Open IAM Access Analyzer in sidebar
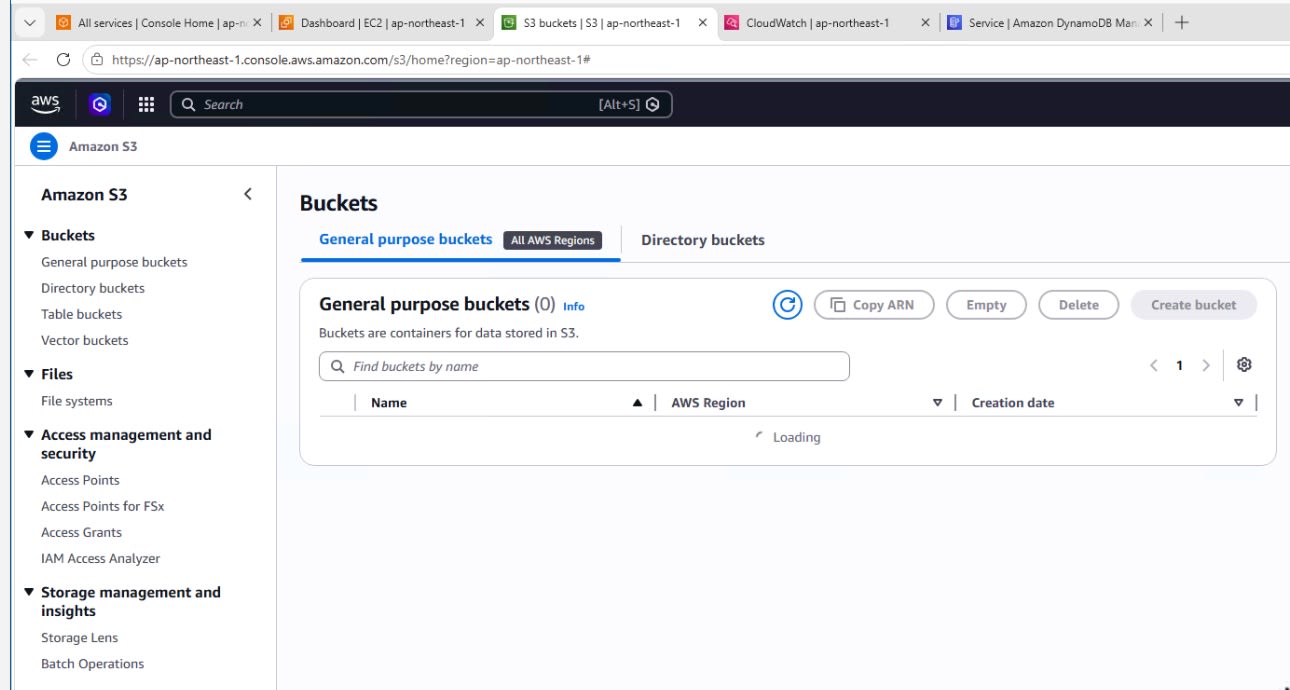 click(x=100, y=558)
